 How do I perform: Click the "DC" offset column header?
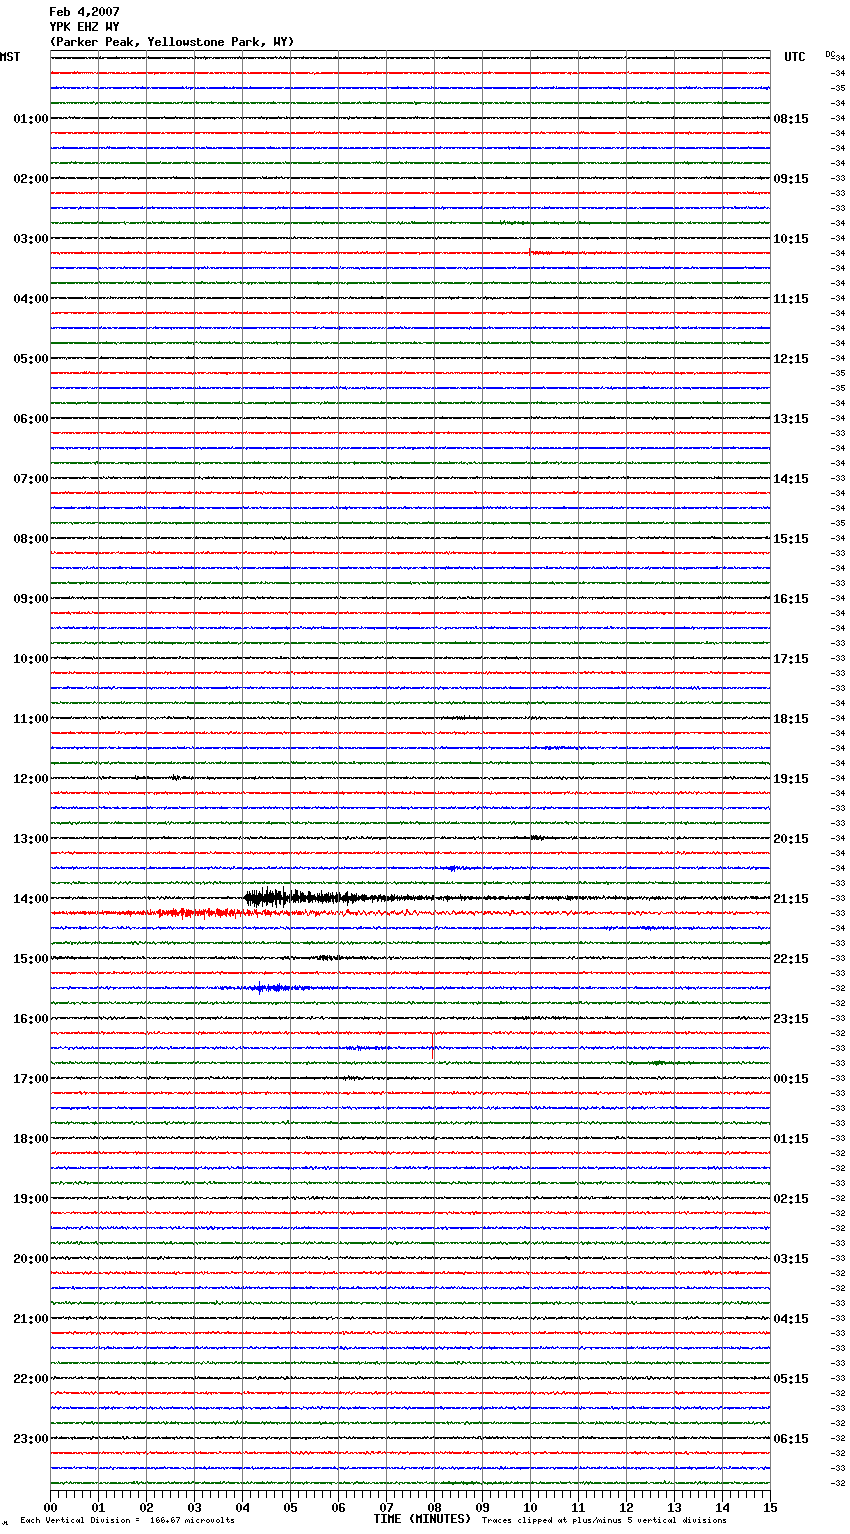pos(830,54)
